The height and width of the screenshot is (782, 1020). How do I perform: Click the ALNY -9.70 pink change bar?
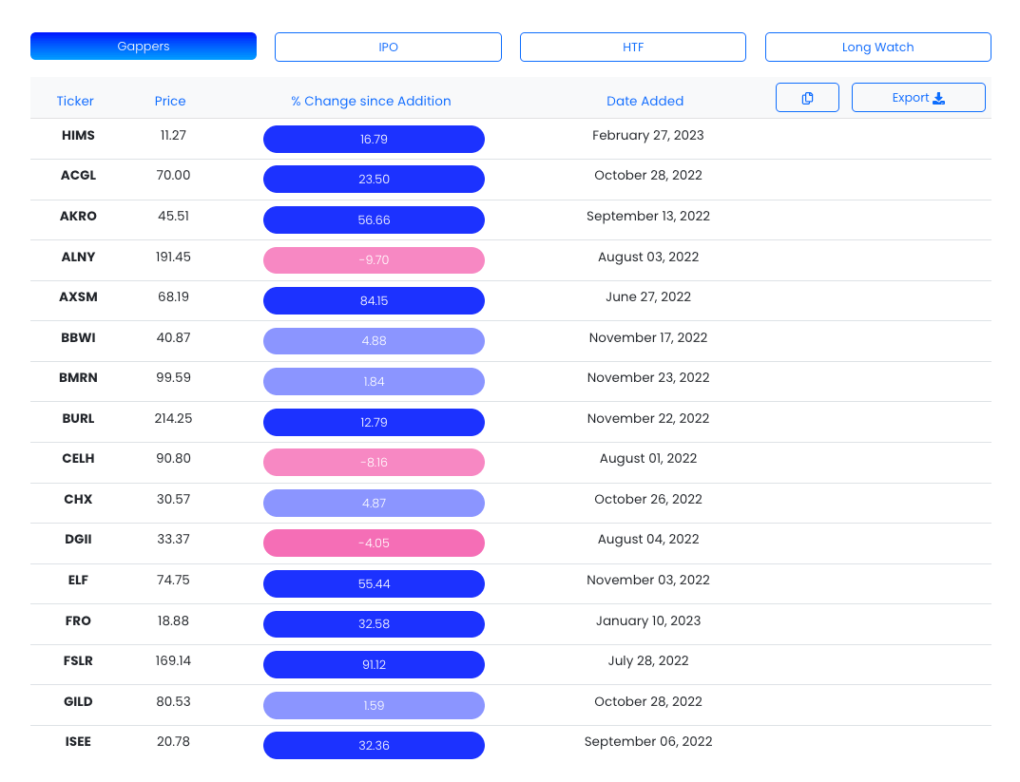point(374,260)
